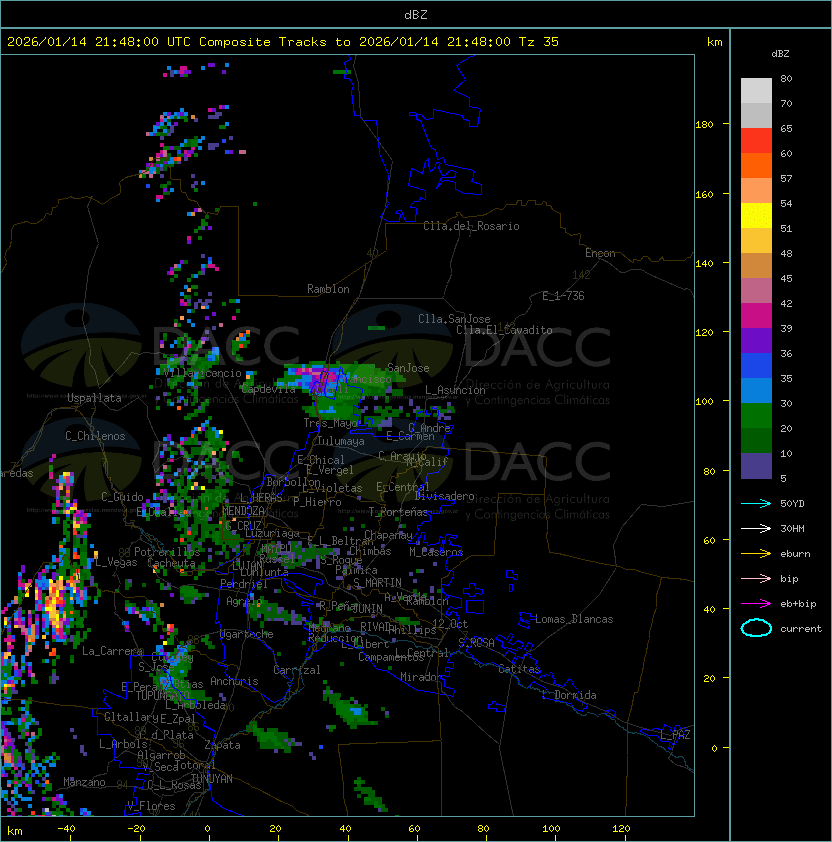This screenshot has height=842, width=832.
Task: Click the Carrizal map label
Action: (x=297, y=670)
